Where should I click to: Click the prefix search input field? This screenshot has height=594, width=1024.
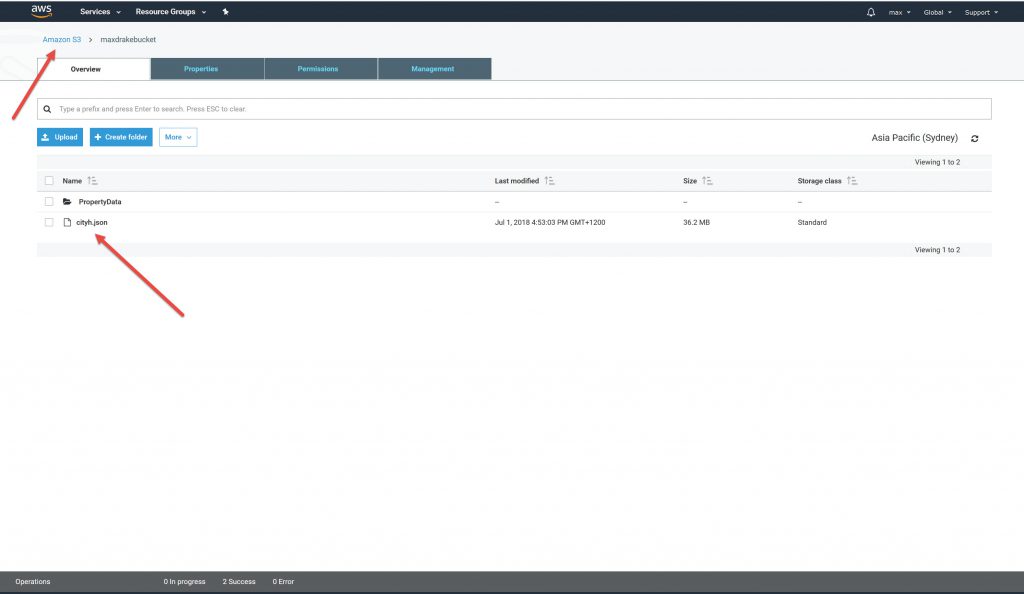point(520,108)
